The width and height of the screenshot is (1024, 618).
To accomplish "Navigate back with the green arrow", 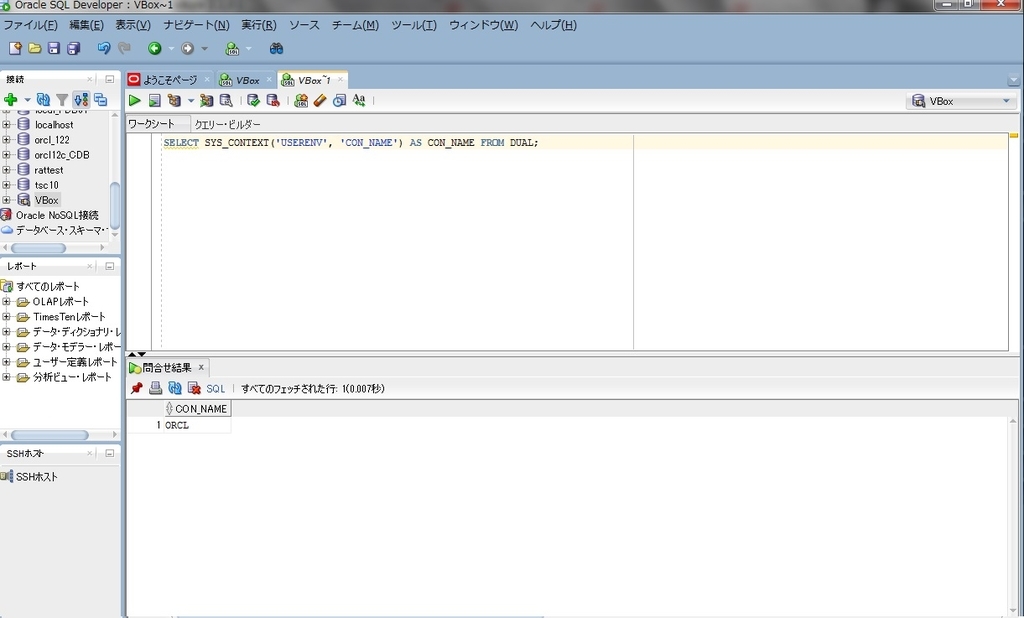I will [155, 48].
